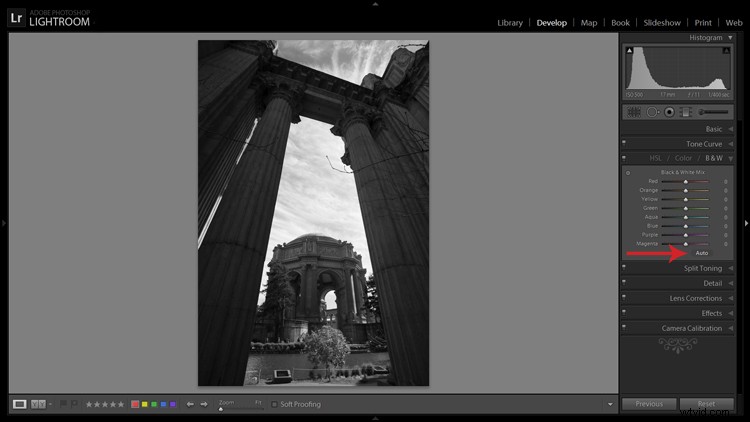Expand the Effects panel
The height and width of the screenshot is (422, 750).
[730, 313]
